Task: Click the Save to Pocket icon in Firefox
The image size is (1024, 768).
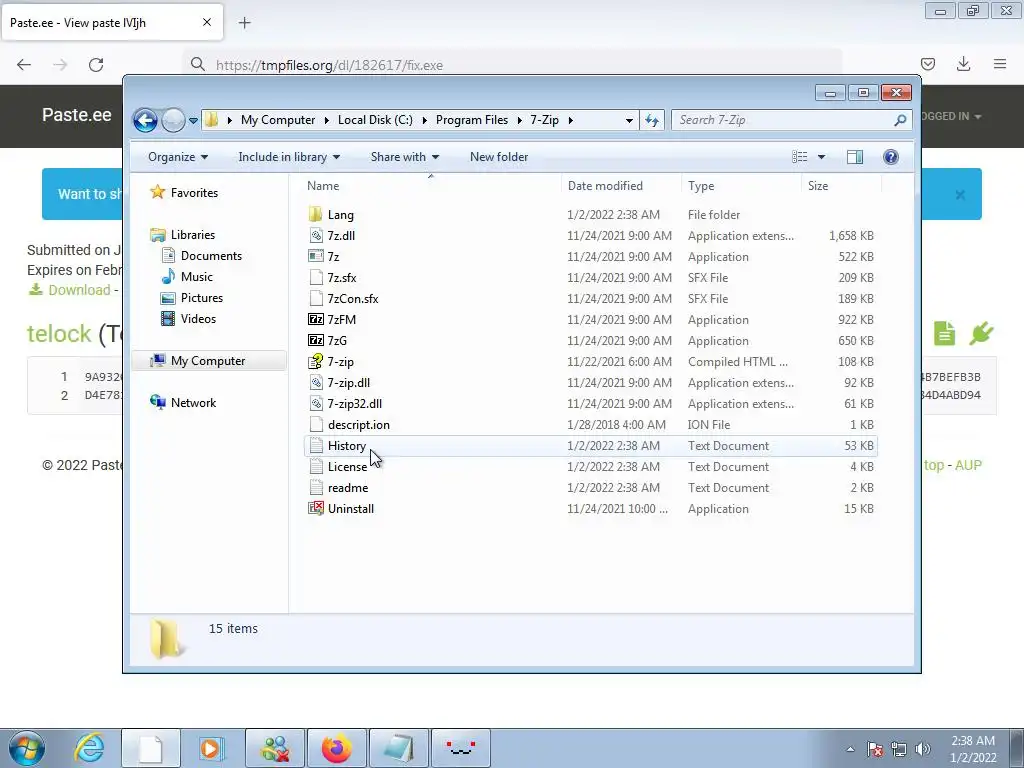Action: tap(927, 64)
